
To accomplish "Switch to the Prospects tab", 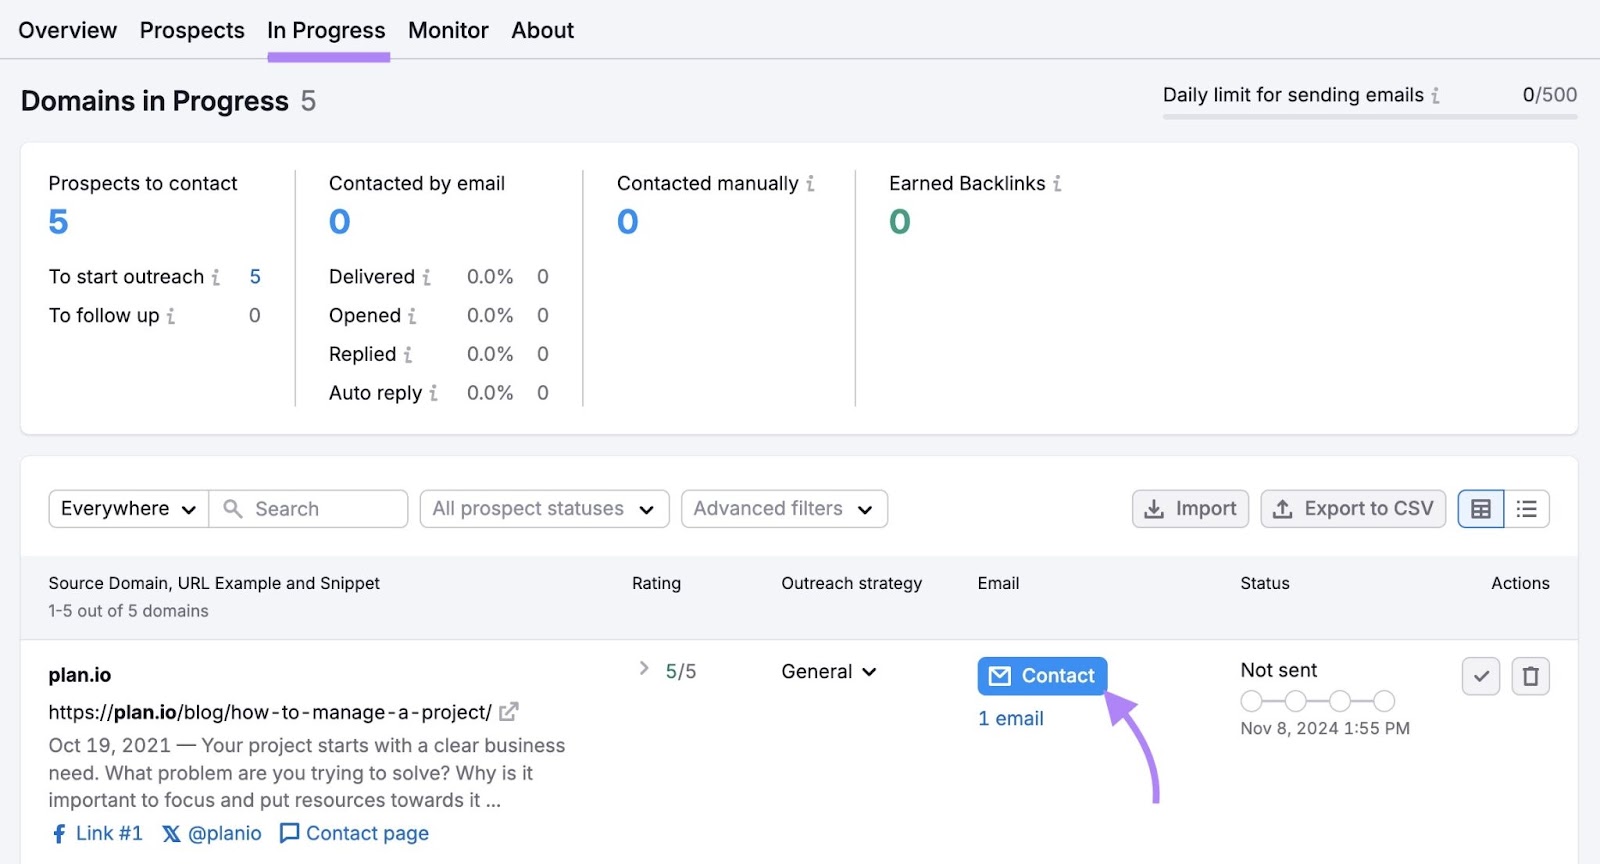I will tap(192, 31).
